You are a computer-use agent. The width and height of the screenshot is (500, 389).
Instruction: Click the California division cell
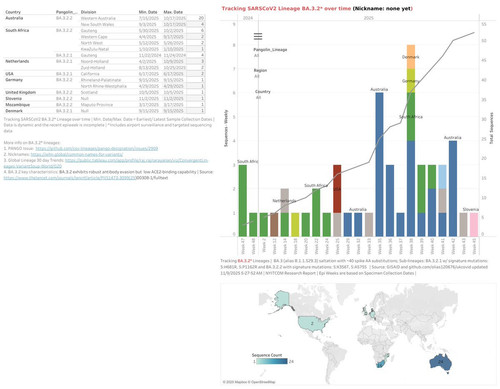click(90, 74)
